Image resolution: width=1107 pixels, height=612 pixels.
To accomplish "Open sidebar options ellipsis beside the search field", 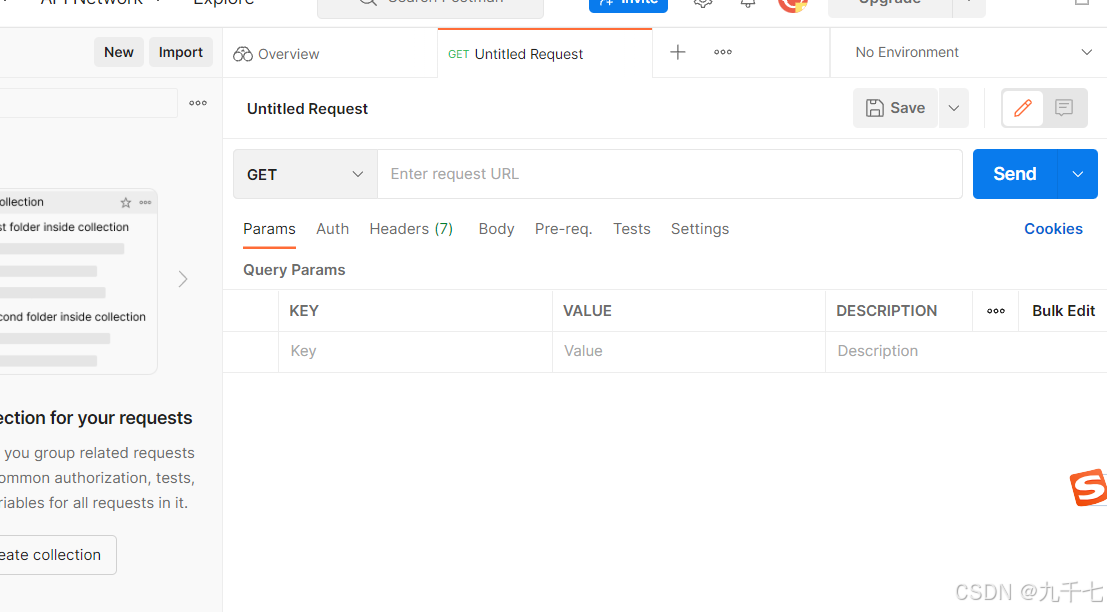I will 198,103.
